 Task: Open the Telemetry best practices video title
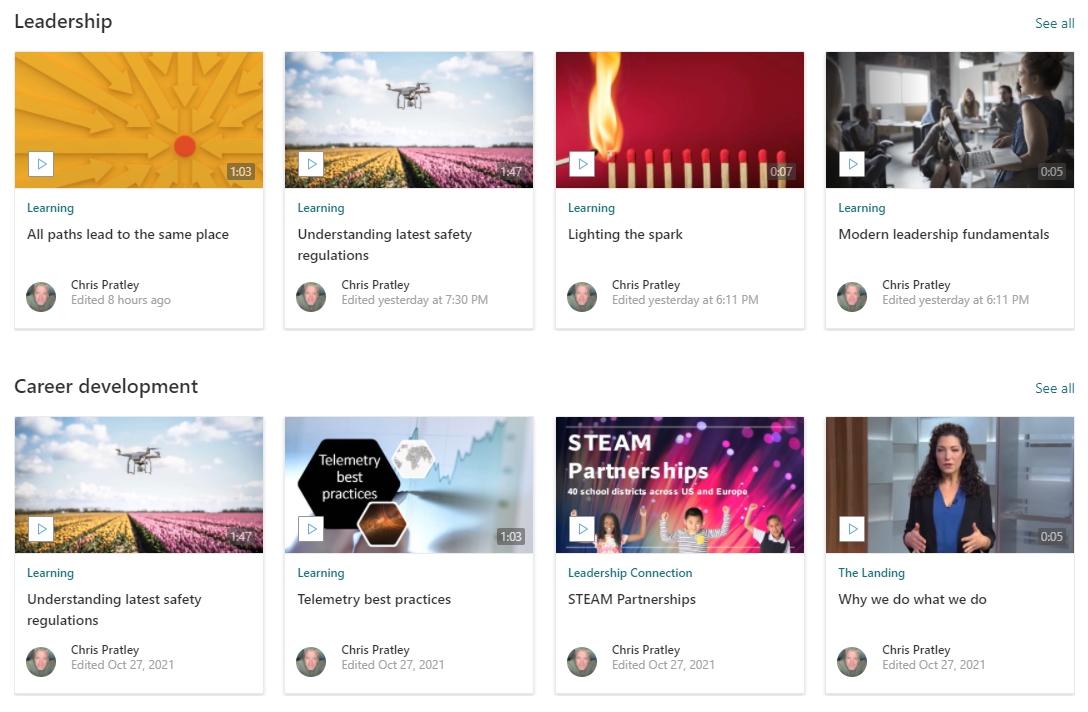pos(374,599)
